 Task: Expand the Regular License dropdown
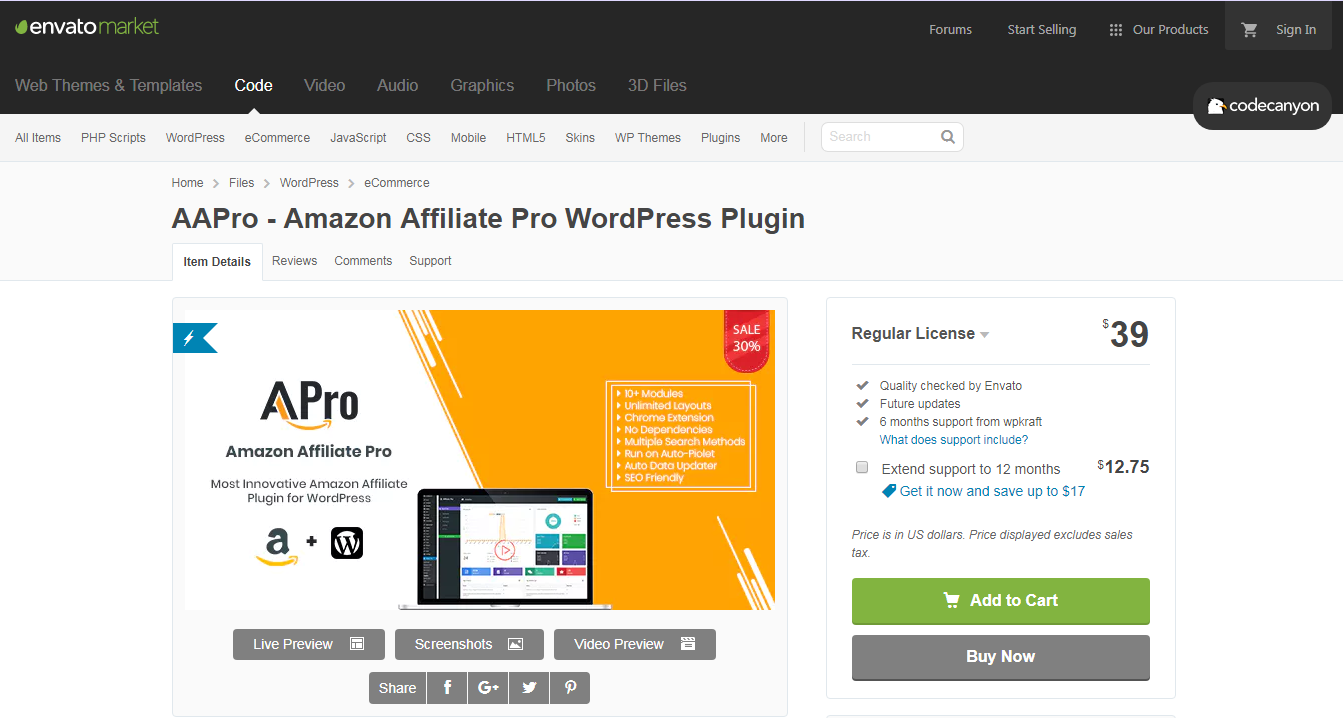920,334
